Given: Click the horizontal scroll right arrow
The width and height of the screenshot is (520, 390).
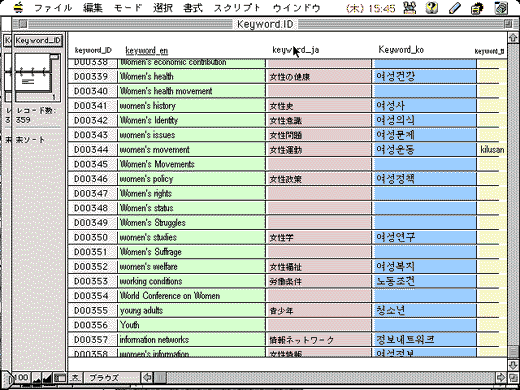Looking at the screenshot, I should coord(500,378).
